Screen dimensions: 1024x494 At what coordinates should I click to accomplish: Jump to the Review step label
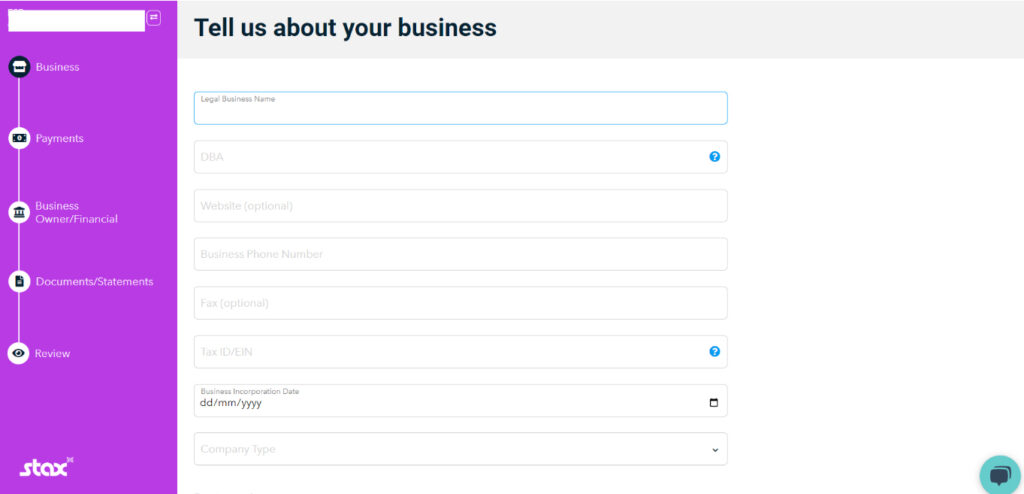pos(53,353)
